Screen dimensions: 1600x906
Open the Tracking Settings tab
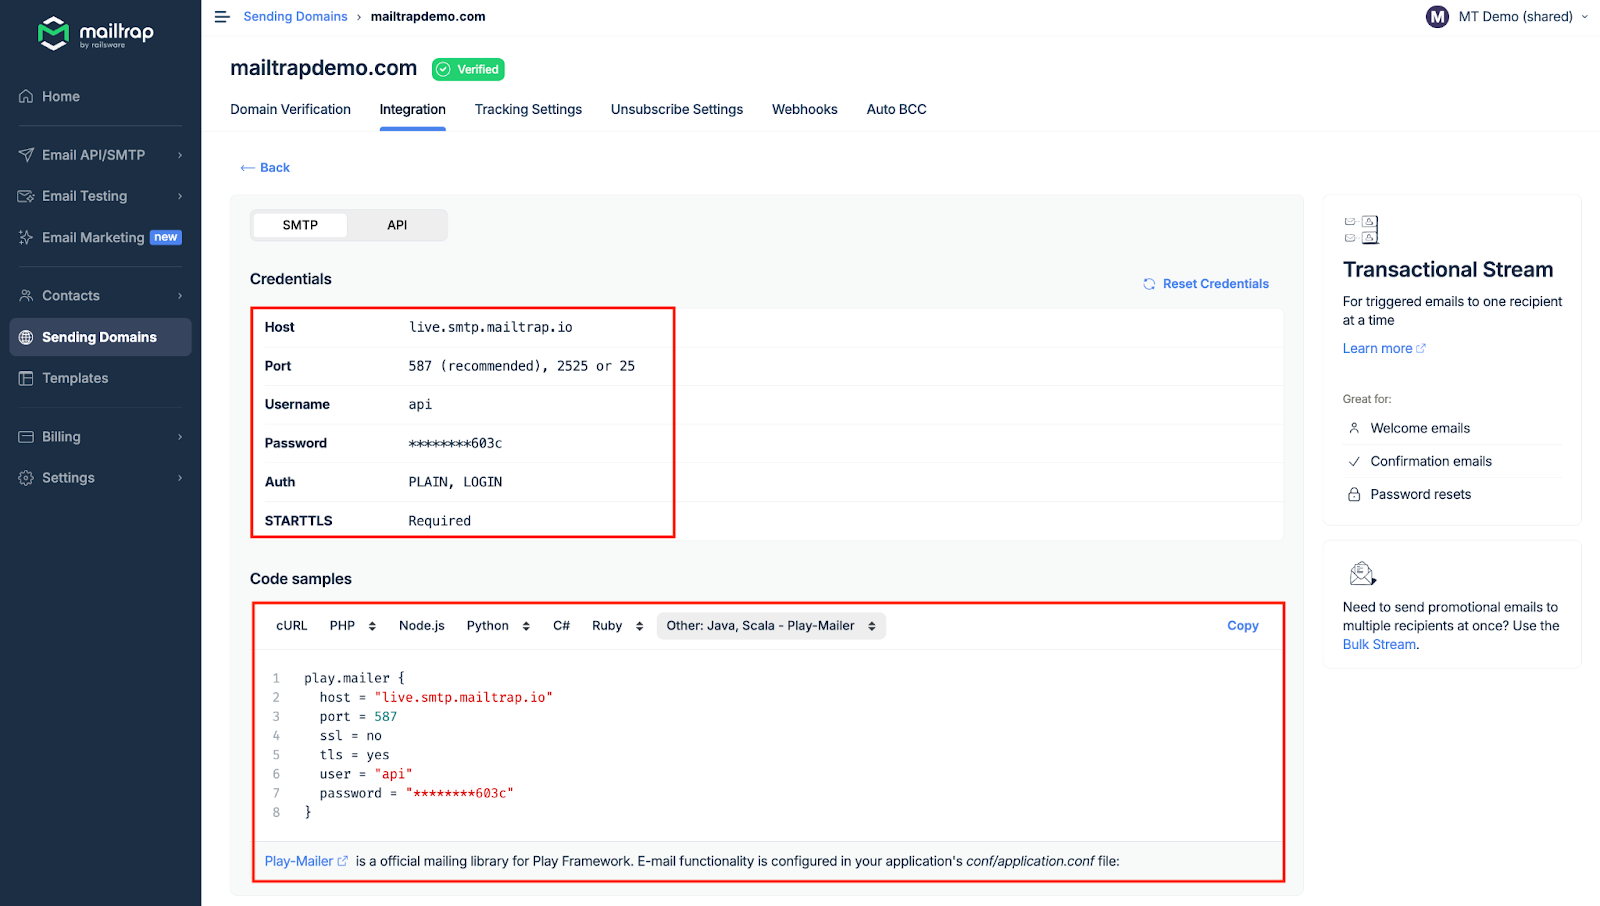tap(528, 110)
